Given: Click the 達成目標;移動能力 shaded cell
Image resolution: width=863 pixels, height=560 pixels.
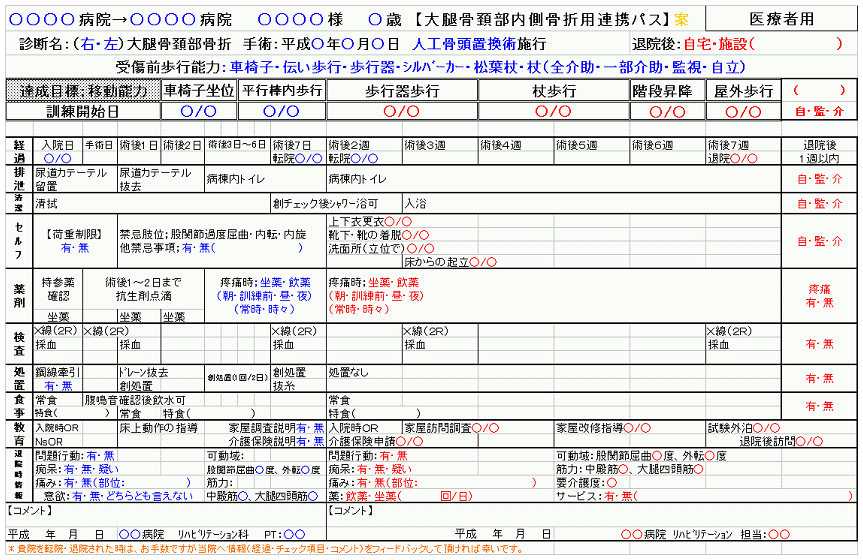Looking at the screenshot, I should point(83,90).
